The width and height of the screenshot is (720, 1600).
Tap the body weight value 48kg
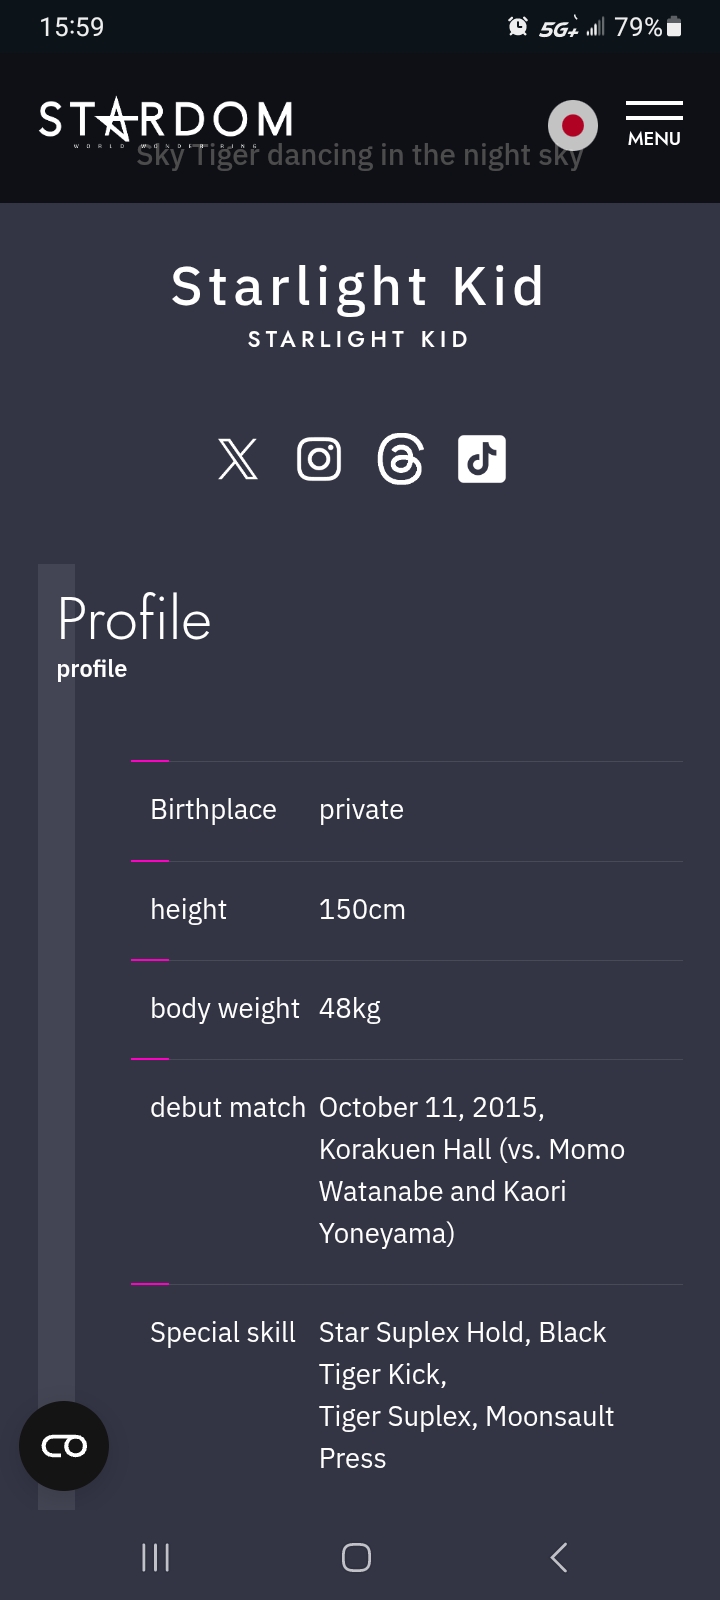350,1008
